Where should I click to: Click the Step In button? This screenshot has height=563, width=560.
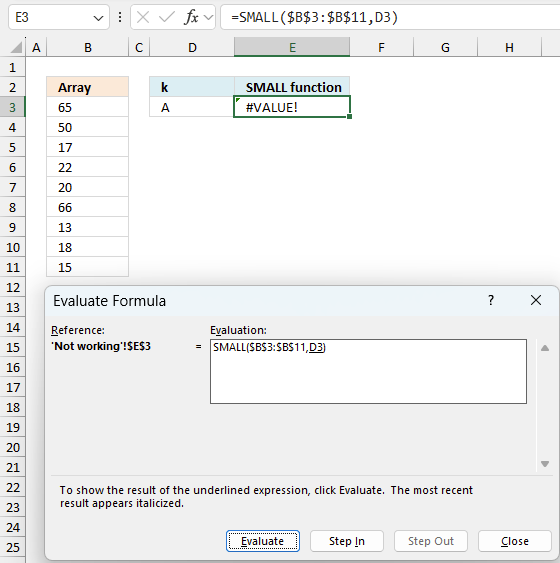click(x=347, y=541)
